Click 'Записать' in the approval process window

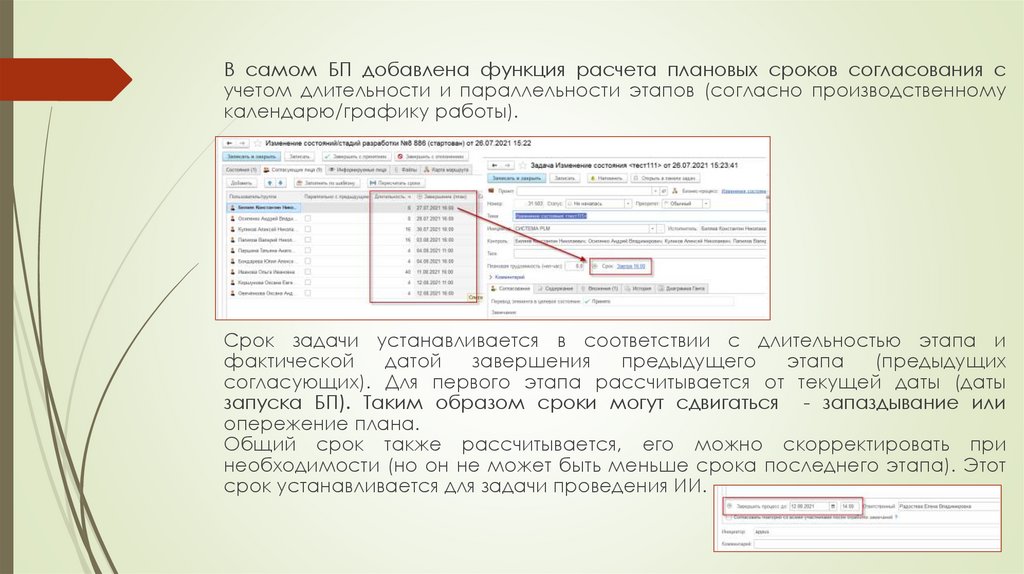pyautogui.click(x=300, y=157)
